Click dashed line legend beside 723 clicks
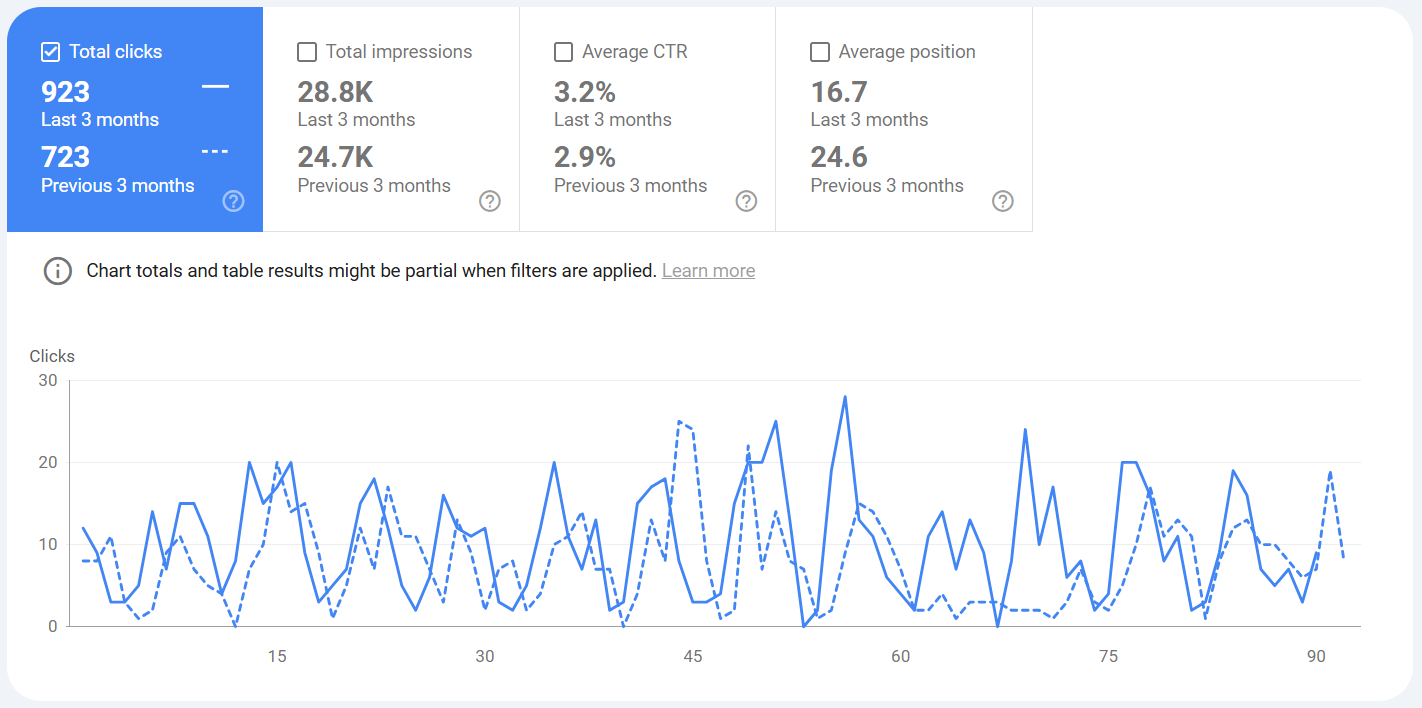Viewport: 1422px width, 708px height. pyautogui.click(x=216, y=152)
